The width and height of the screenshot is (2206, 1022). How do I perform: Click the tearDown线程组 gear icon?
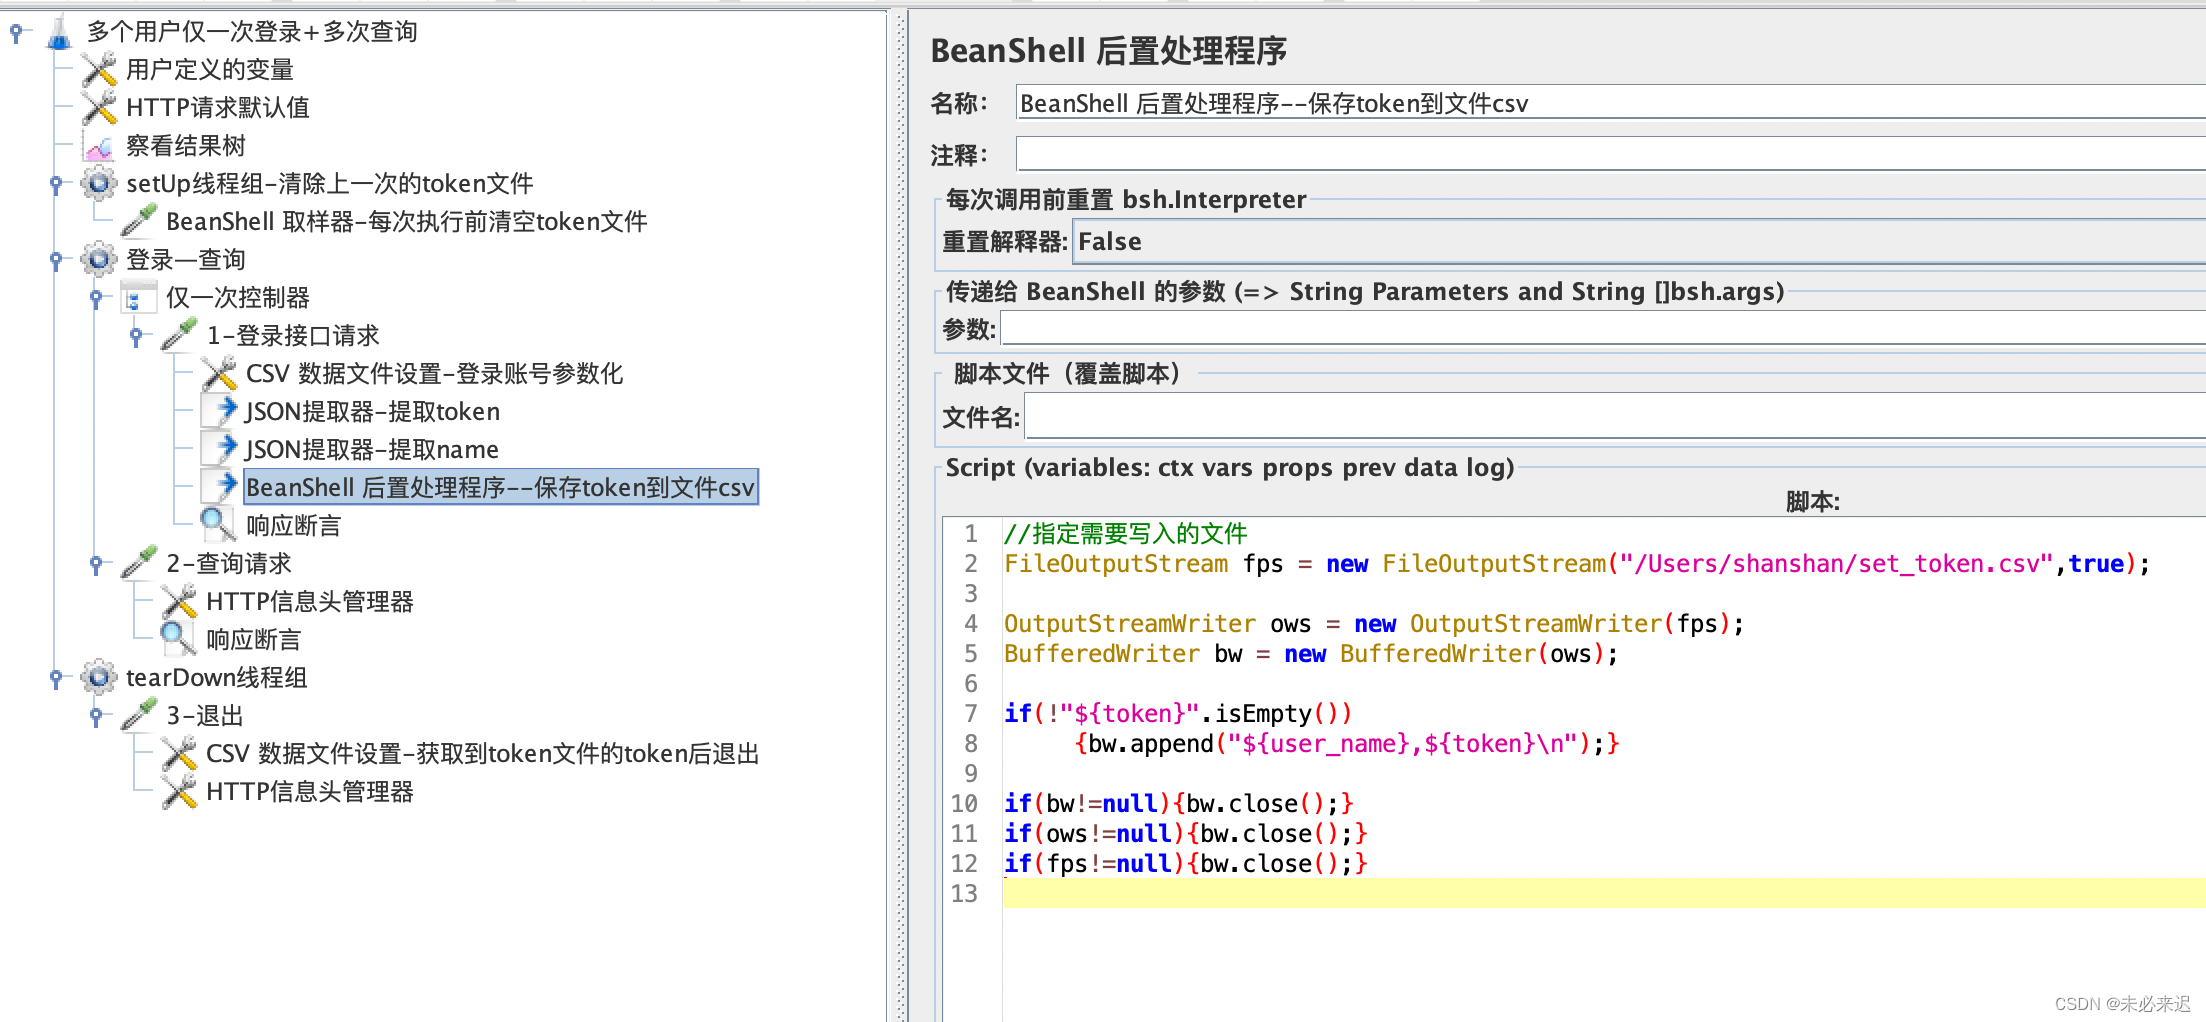click(99, 678)
